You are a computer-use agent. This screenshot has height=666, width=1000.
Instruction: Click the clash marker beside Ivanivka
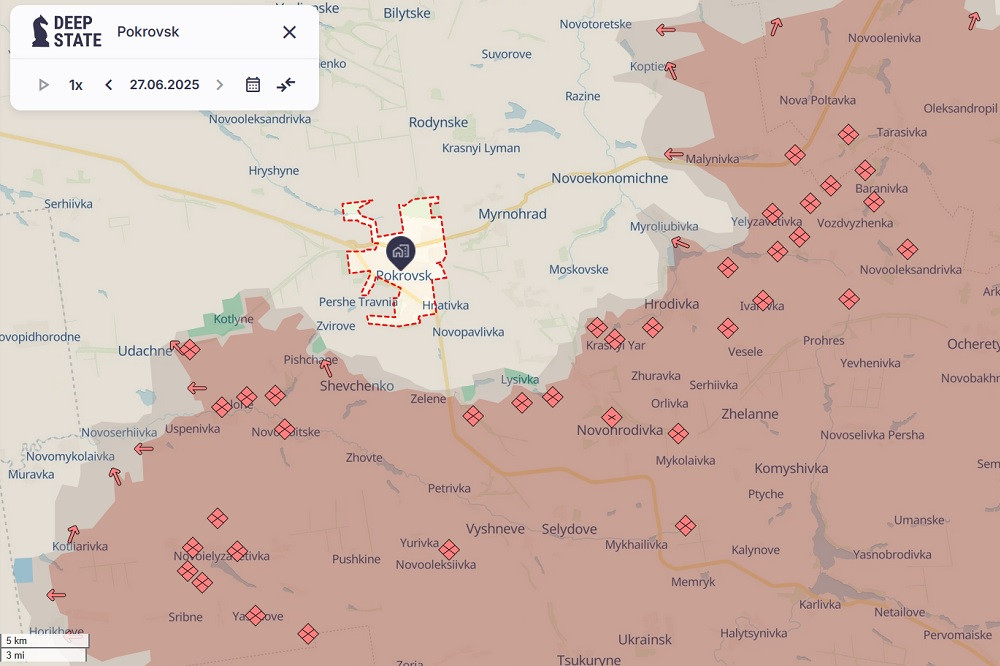763,299
